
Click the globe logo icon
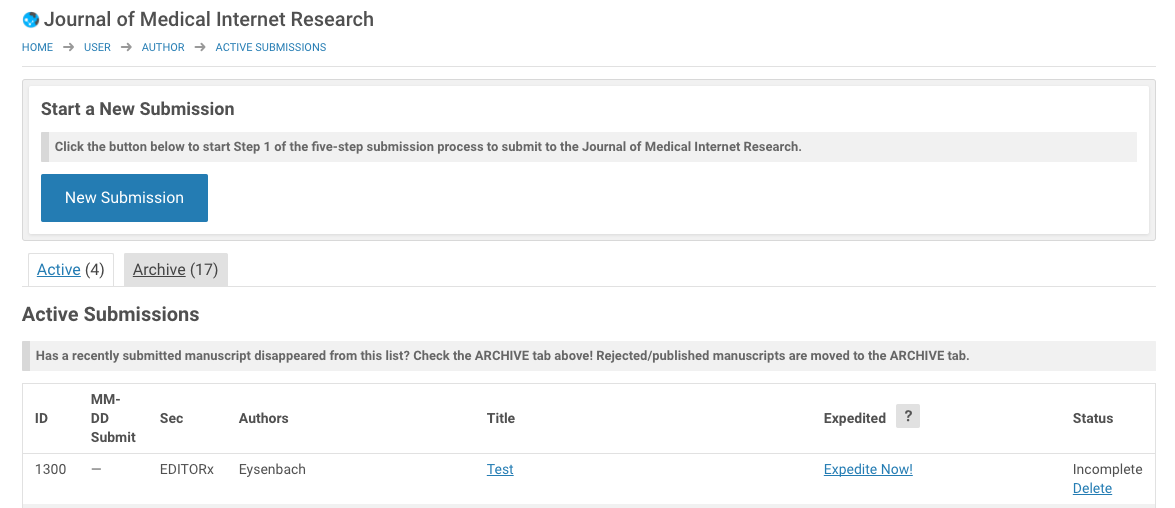tap(30, 20)
